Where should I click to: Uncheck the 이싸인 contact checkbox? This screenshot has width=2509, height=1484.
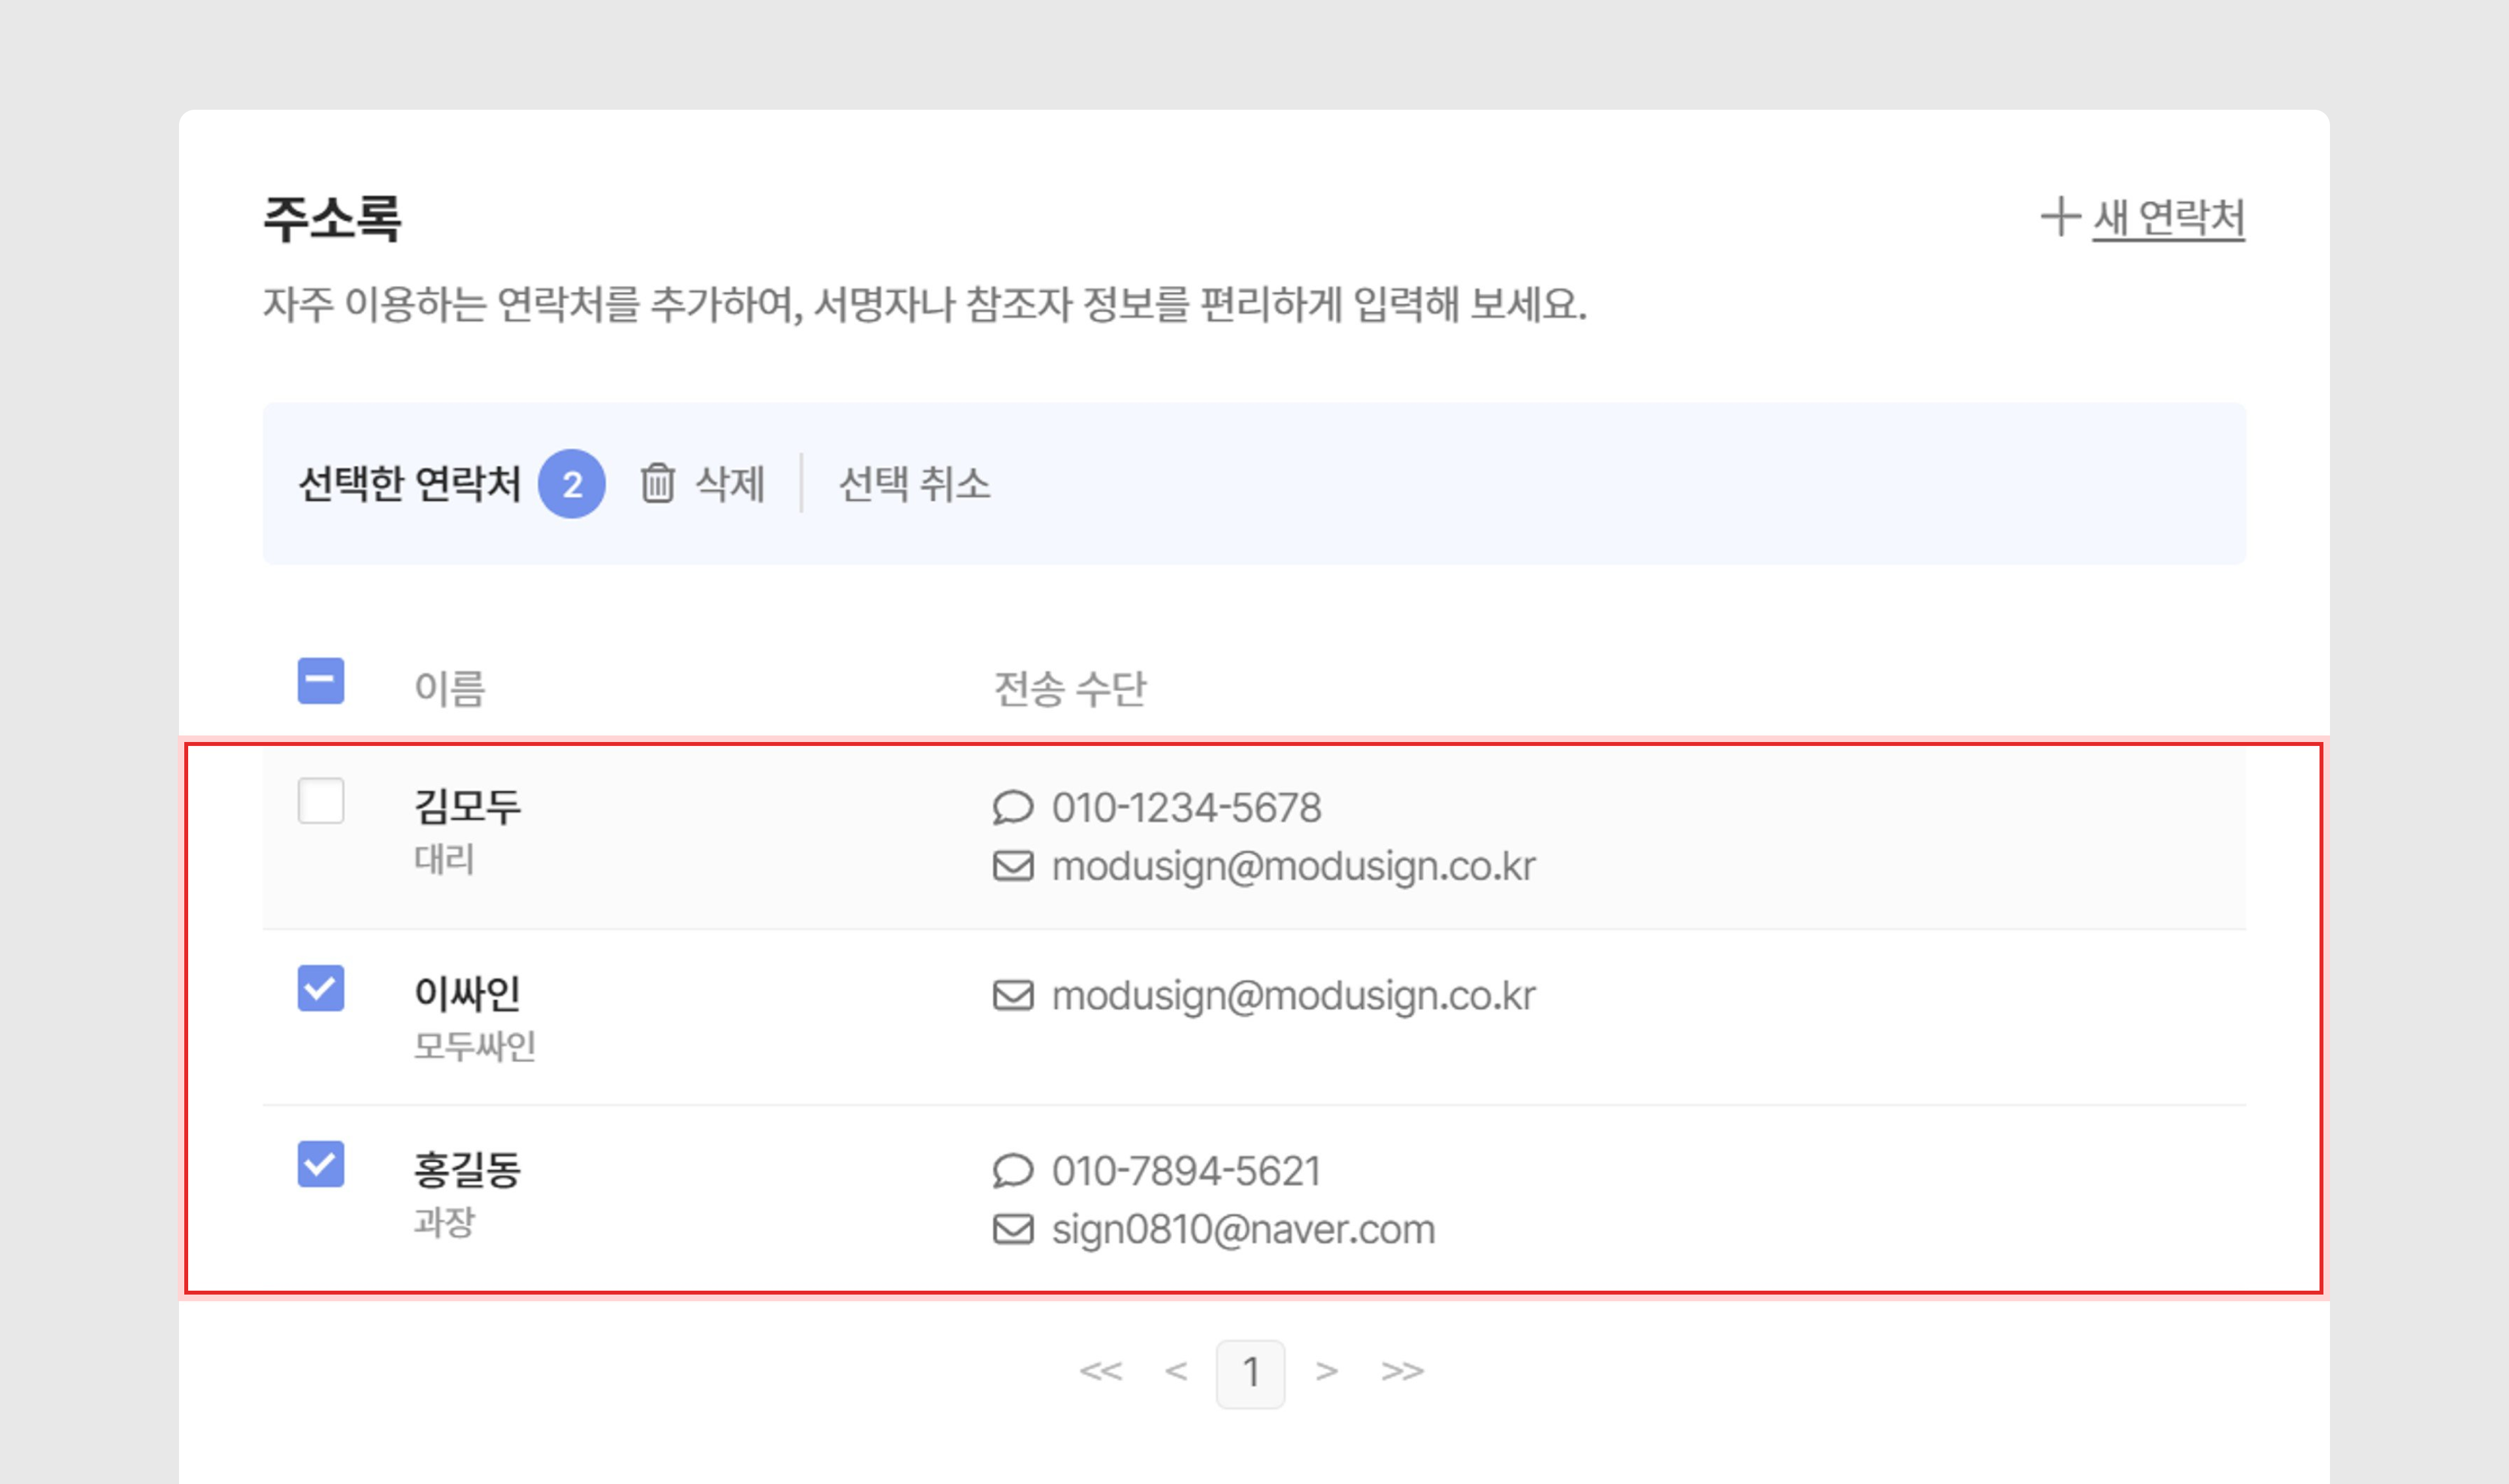pos(321,988)
